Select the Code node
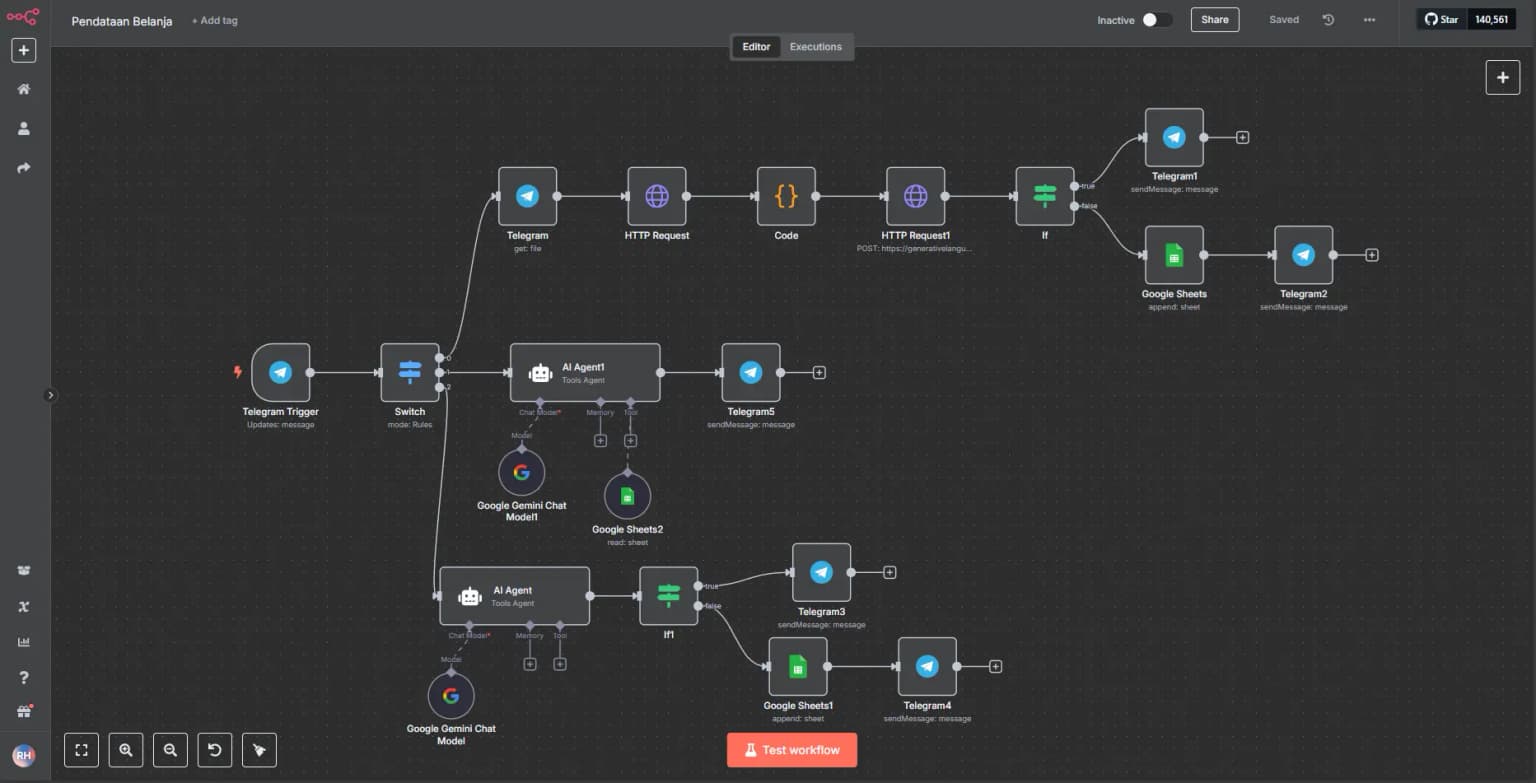The height and width of the screenshot is (783, 1536). pos(786,196)
